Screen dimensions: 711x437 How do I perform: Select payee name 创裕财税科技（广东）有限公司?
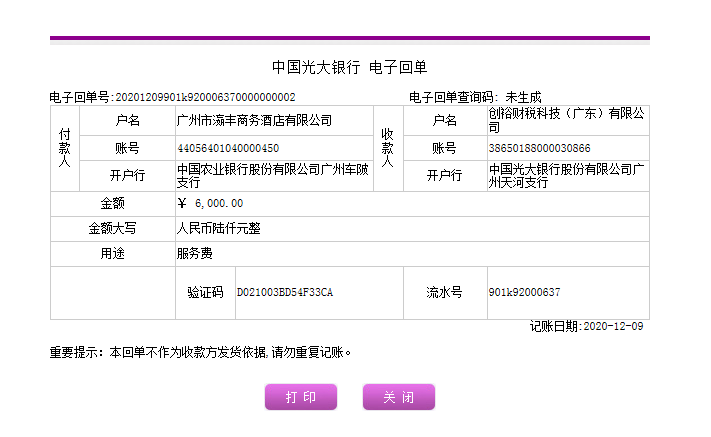(x=566, y=121)
